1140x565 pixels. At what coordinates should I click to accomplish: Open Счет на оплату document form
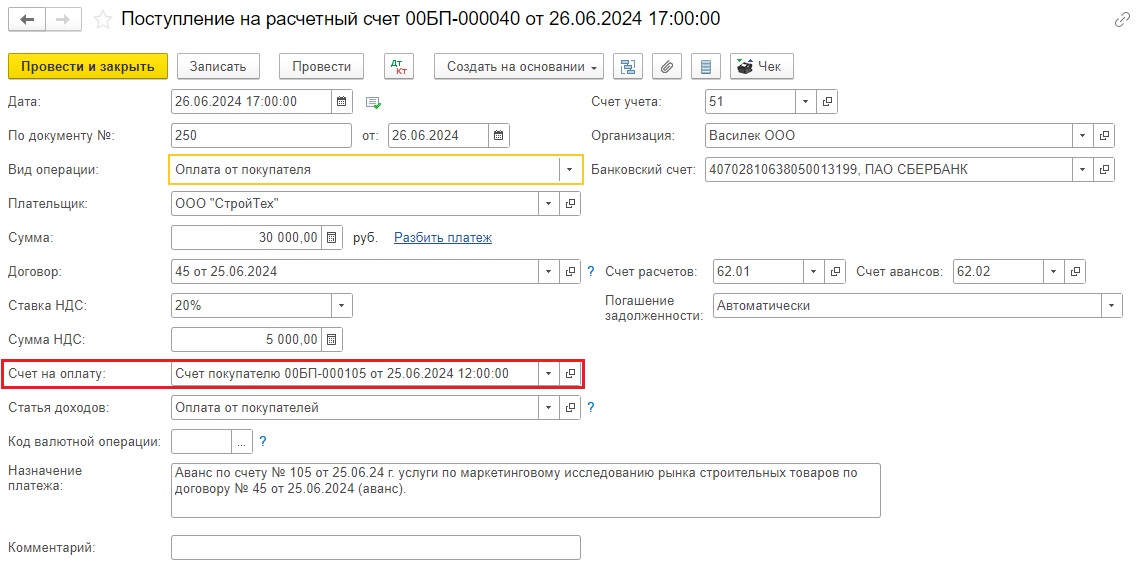point(571,374)
